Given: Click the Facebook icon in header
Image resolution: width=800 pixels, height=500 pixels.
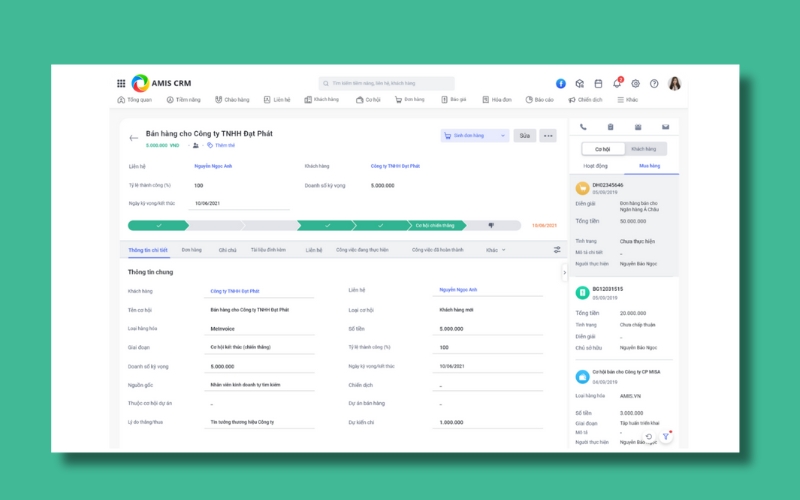Looking at the screenshot, I should pos(561,84).
